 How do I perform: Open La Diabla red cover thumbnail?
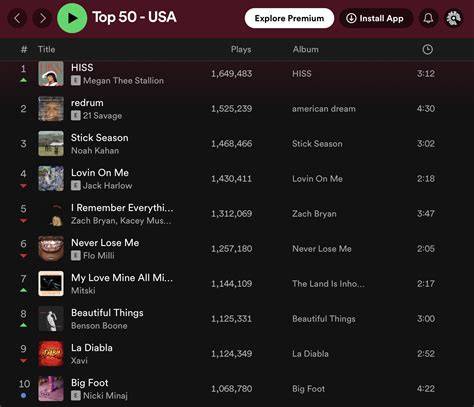pyautogui.click(x=51, y=354)
